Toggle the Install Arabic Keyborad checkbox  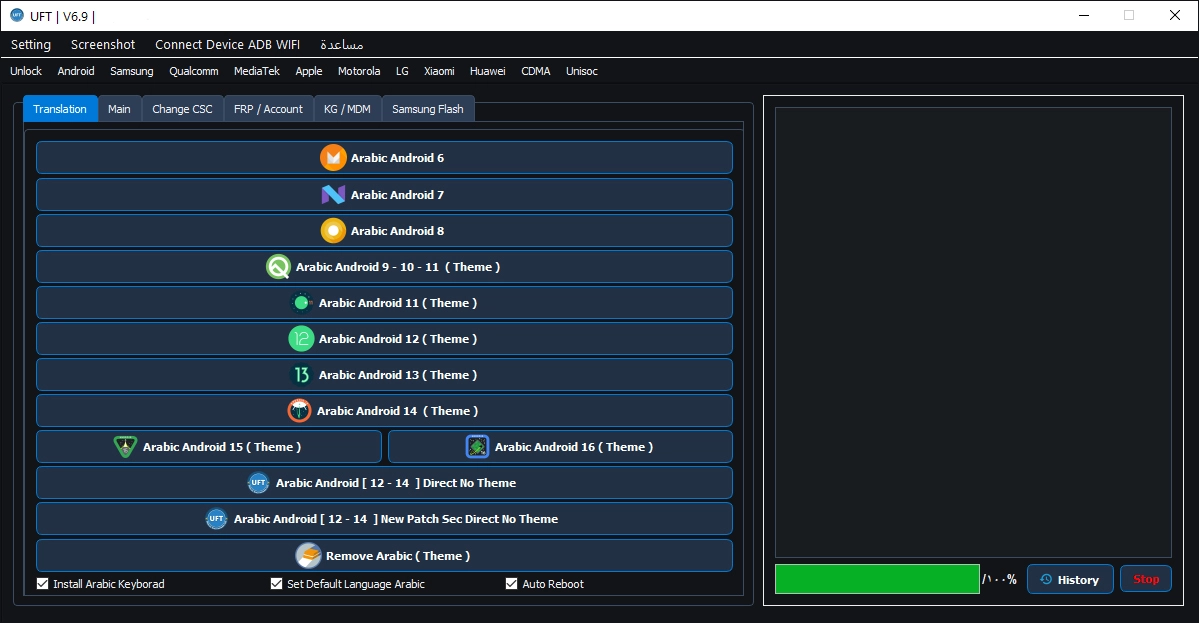click(x=43, y=584)
